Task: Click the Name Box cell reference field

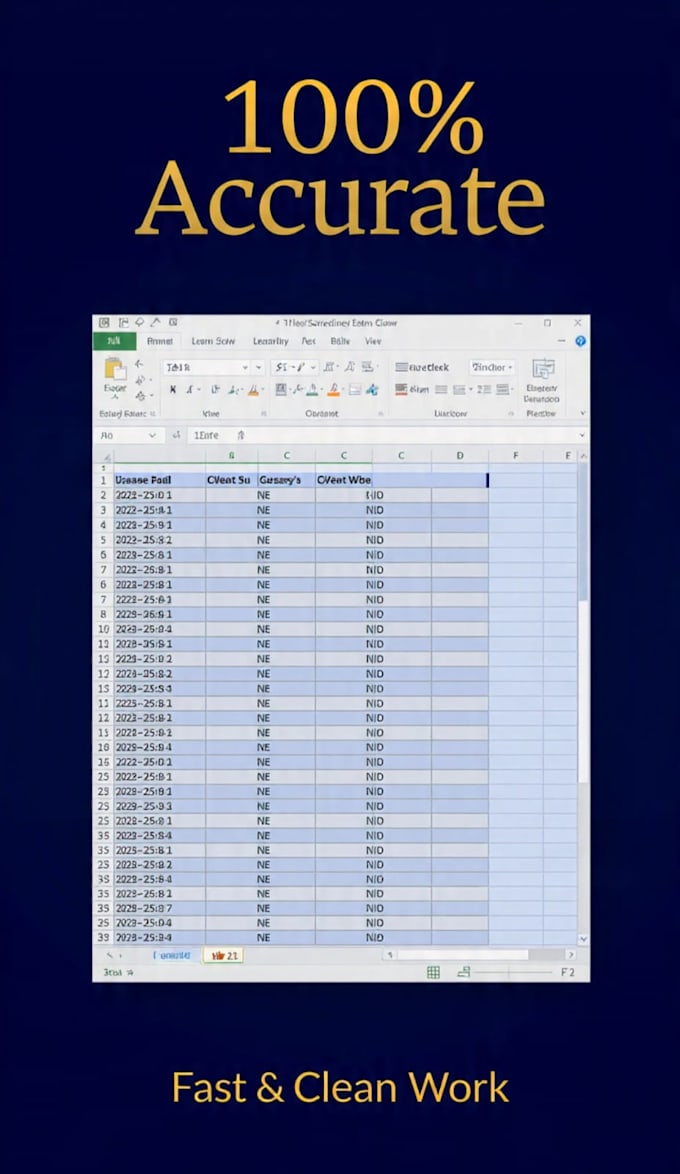Action: coord(121,435)
